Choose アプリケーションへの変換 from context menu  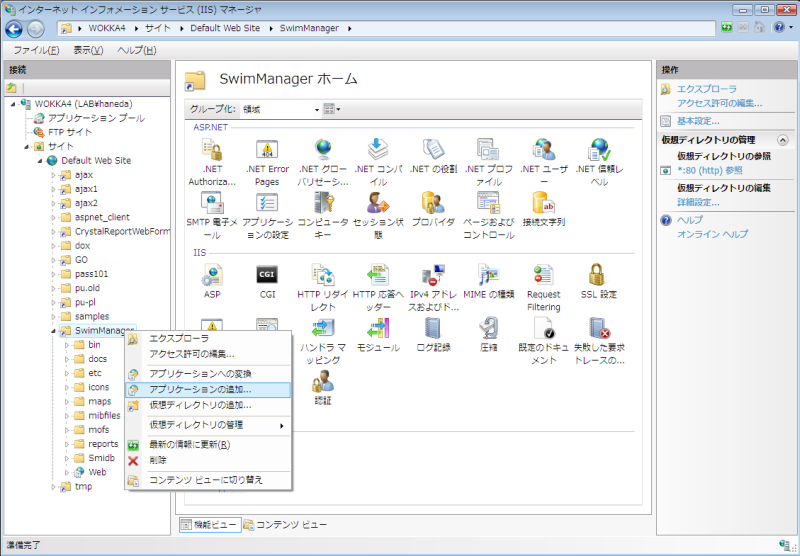coord(208,374)
